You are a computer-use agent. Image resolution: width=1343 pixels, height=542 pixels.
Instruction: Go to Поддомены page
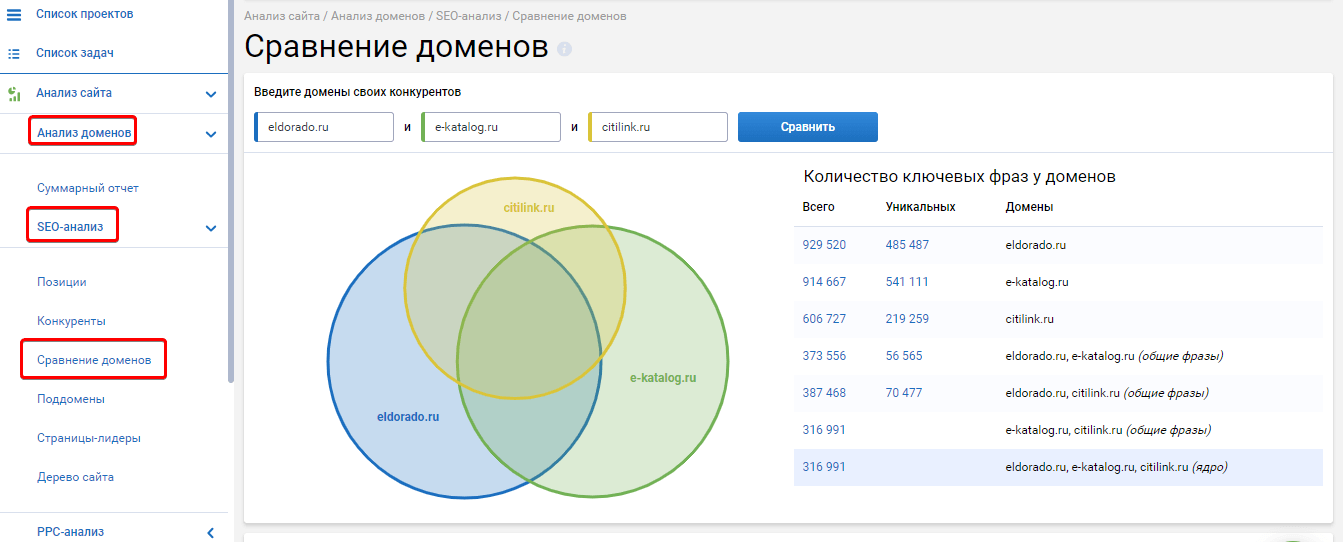tap(71, 399)
